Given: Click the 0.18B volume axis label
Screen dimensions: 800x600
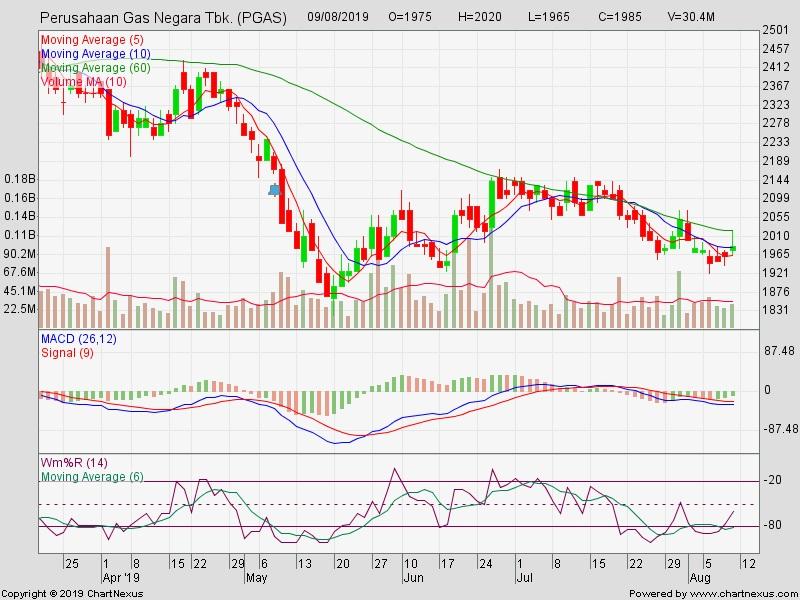Looking at the screenshot, I should pyautogui.click(x=20, y=179).
